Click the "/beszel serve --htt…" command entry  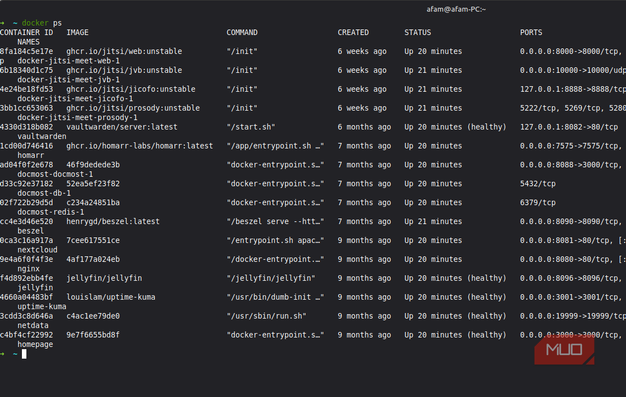(275, 221)
